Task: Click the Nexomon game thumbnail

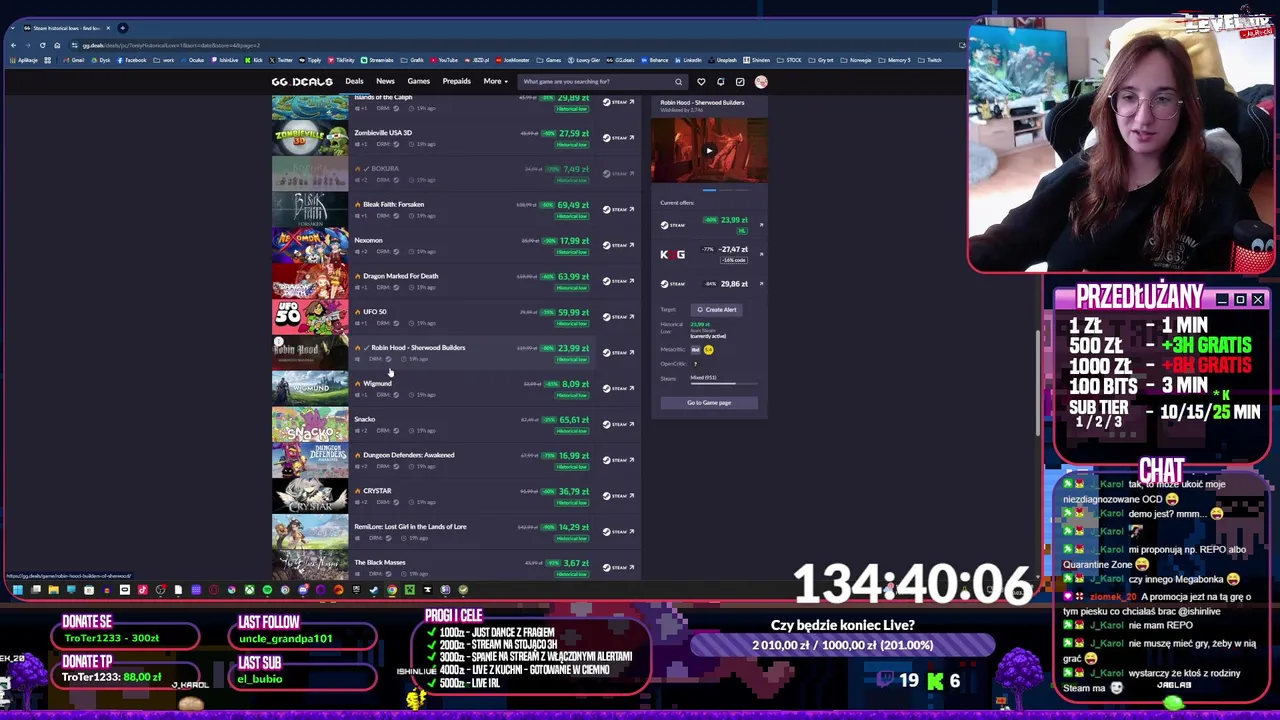Action: [x=310, y=246]
